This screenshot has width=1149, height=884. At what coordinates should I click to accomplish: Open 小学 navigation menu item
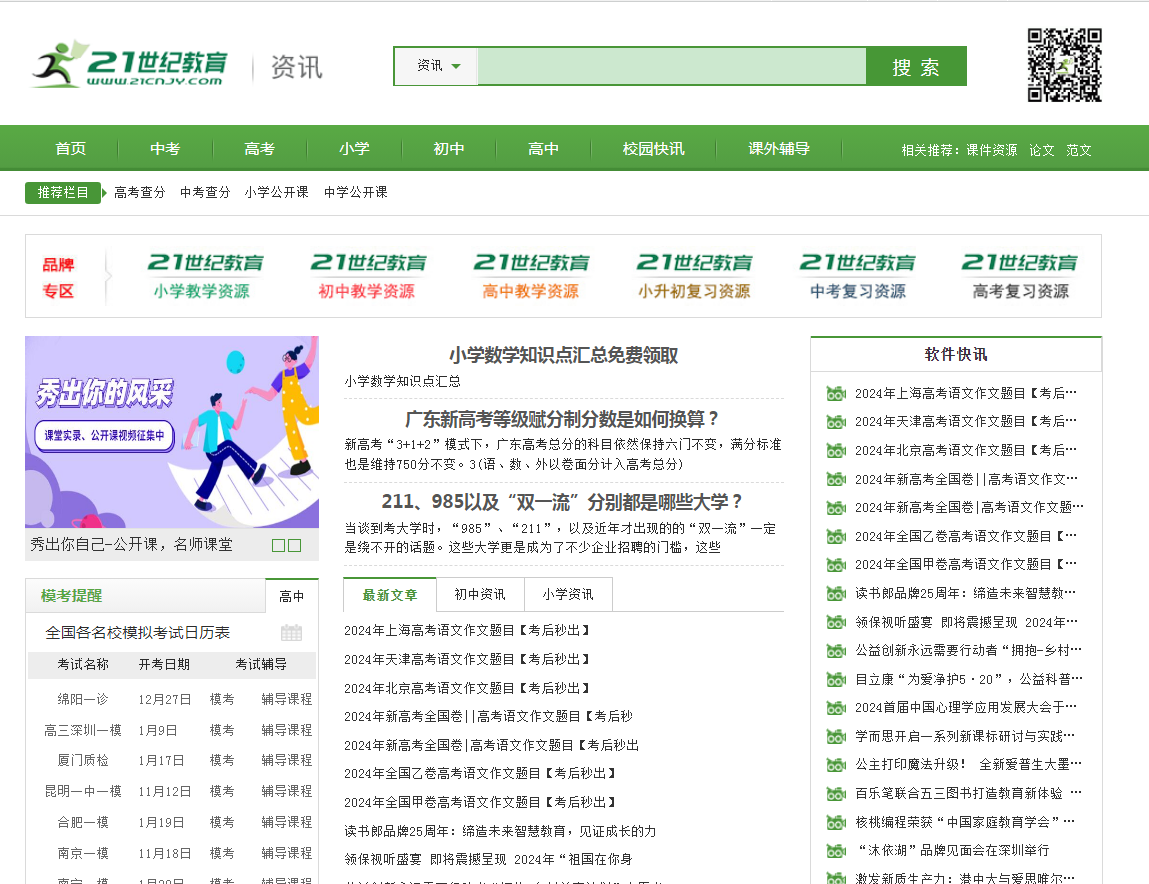(x=354, y=149)
